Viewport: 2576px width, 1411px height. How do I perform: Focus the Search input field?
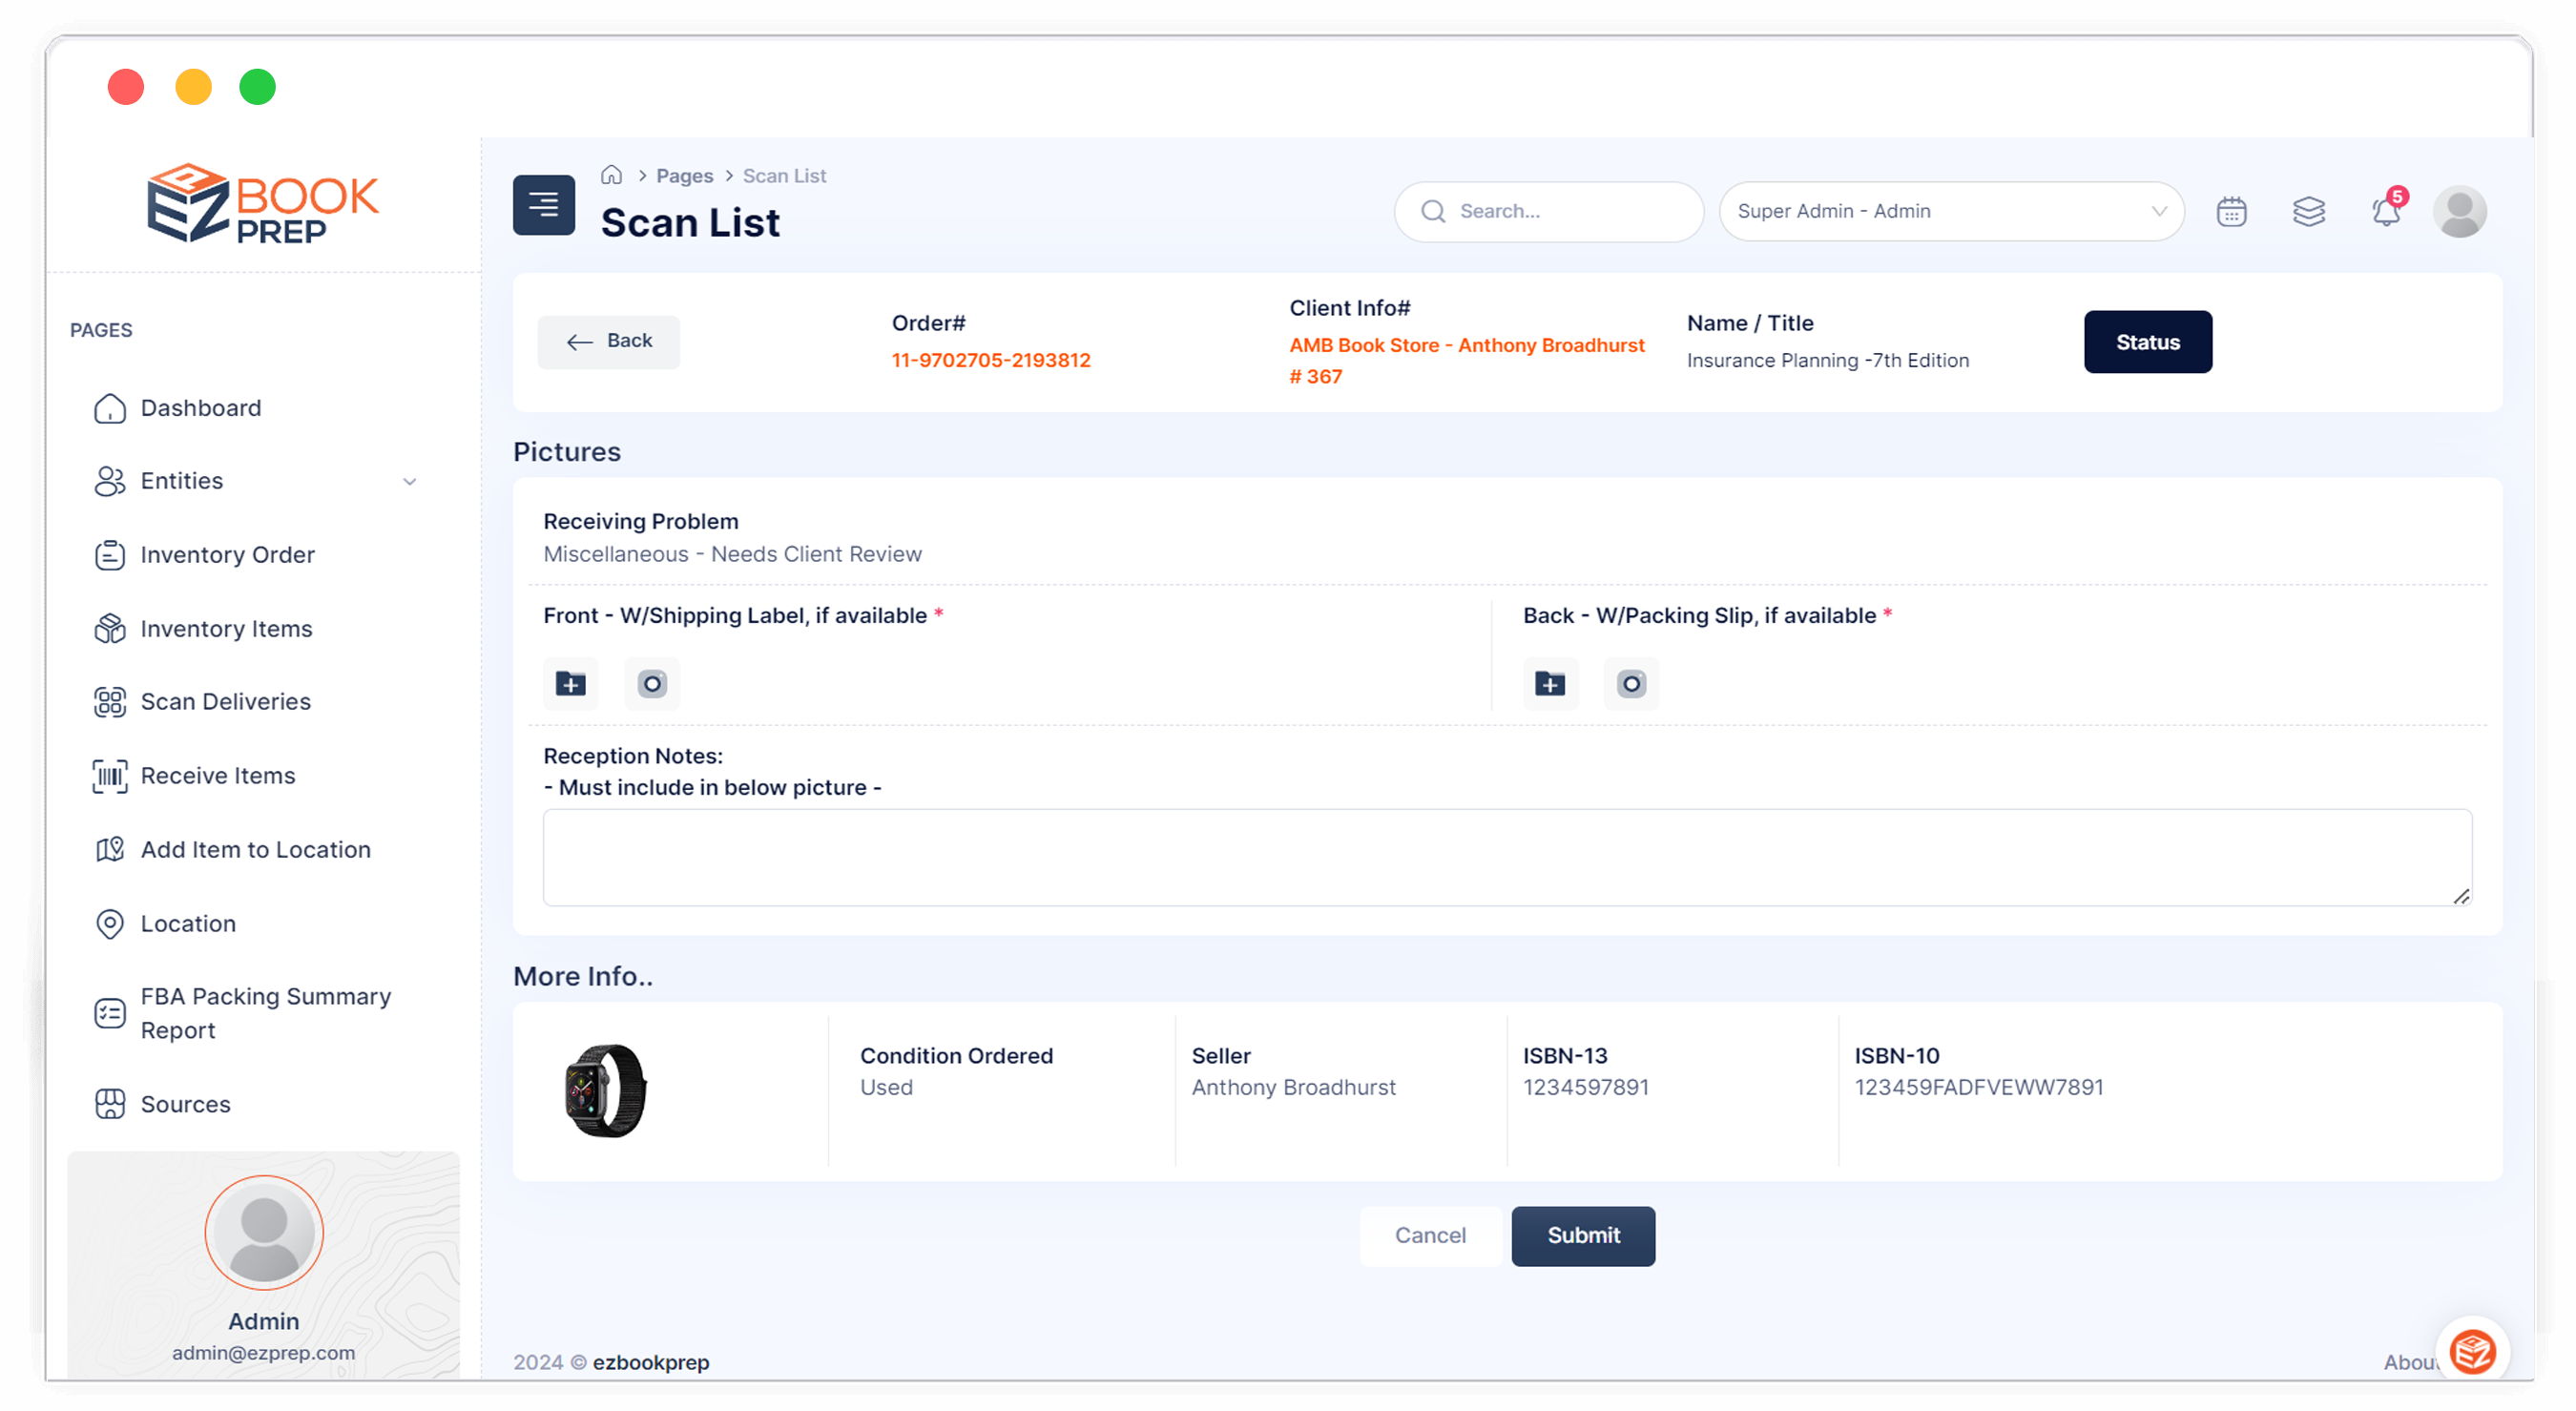coord(1549,211)
